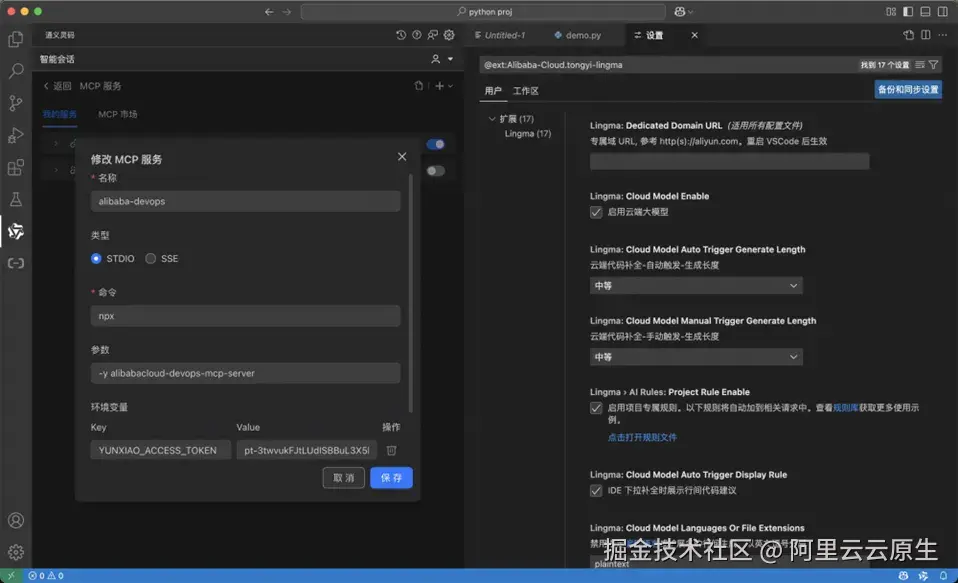Screen dimensions: 958x583
Task: Open Manual Trigger Generate Length dropdown
Action: (x=696, y=357)
